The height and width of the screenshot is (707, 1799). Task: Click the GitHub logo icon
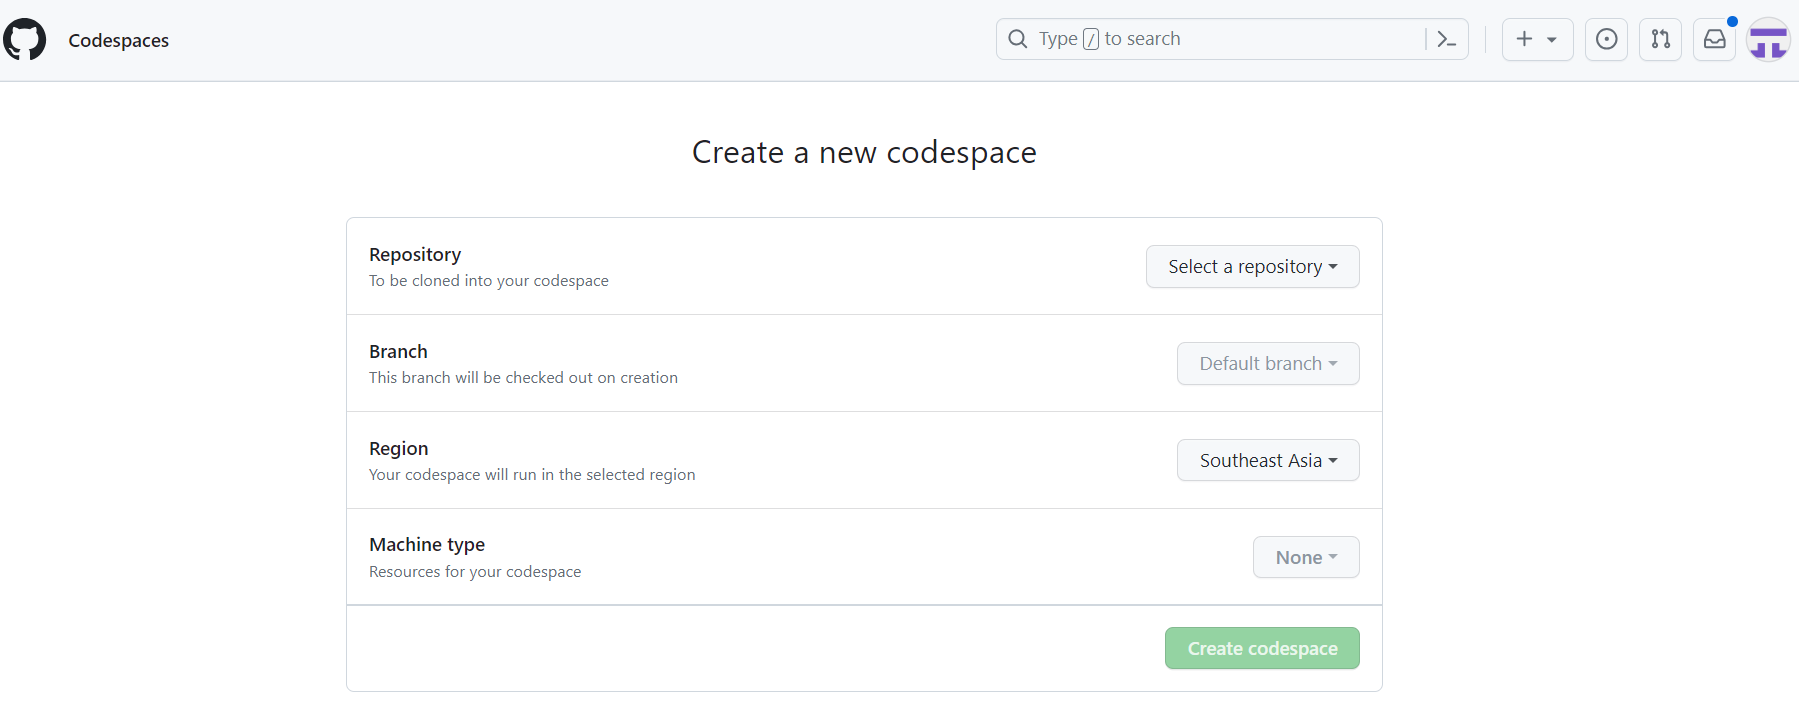click(x=25, y=40)
